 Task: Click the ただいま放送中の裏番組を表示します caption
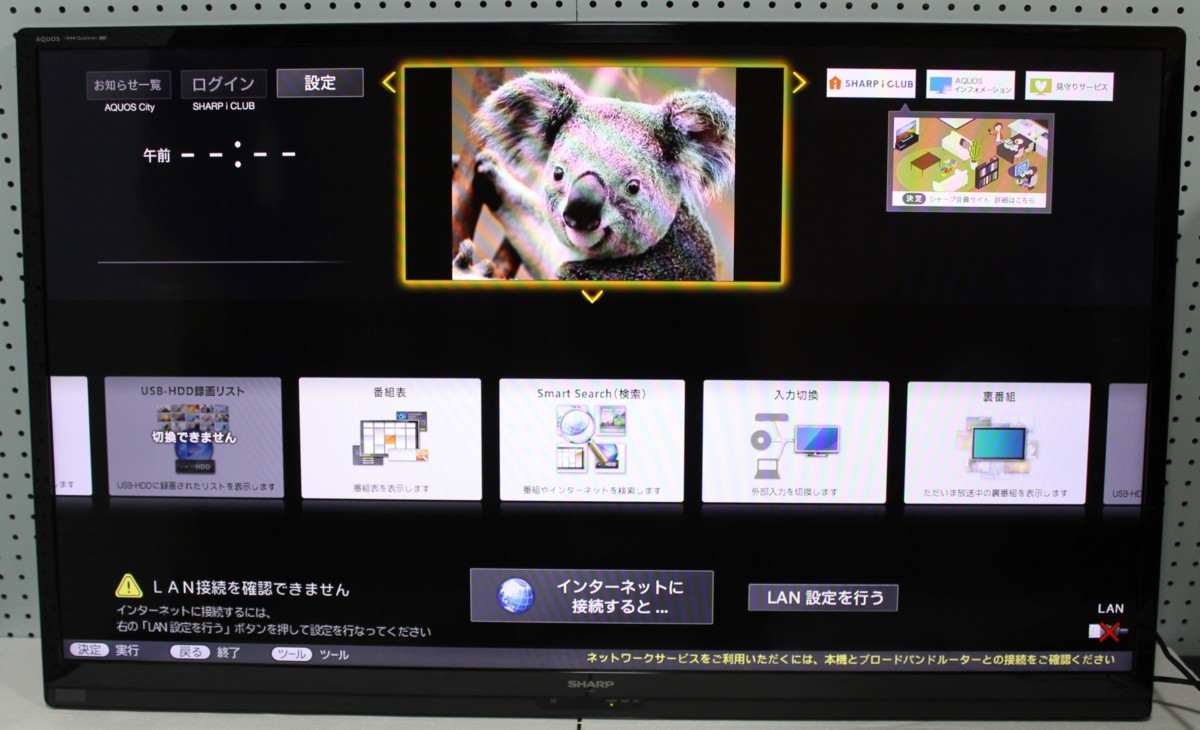pyautogui.click(x=998, y=493)
